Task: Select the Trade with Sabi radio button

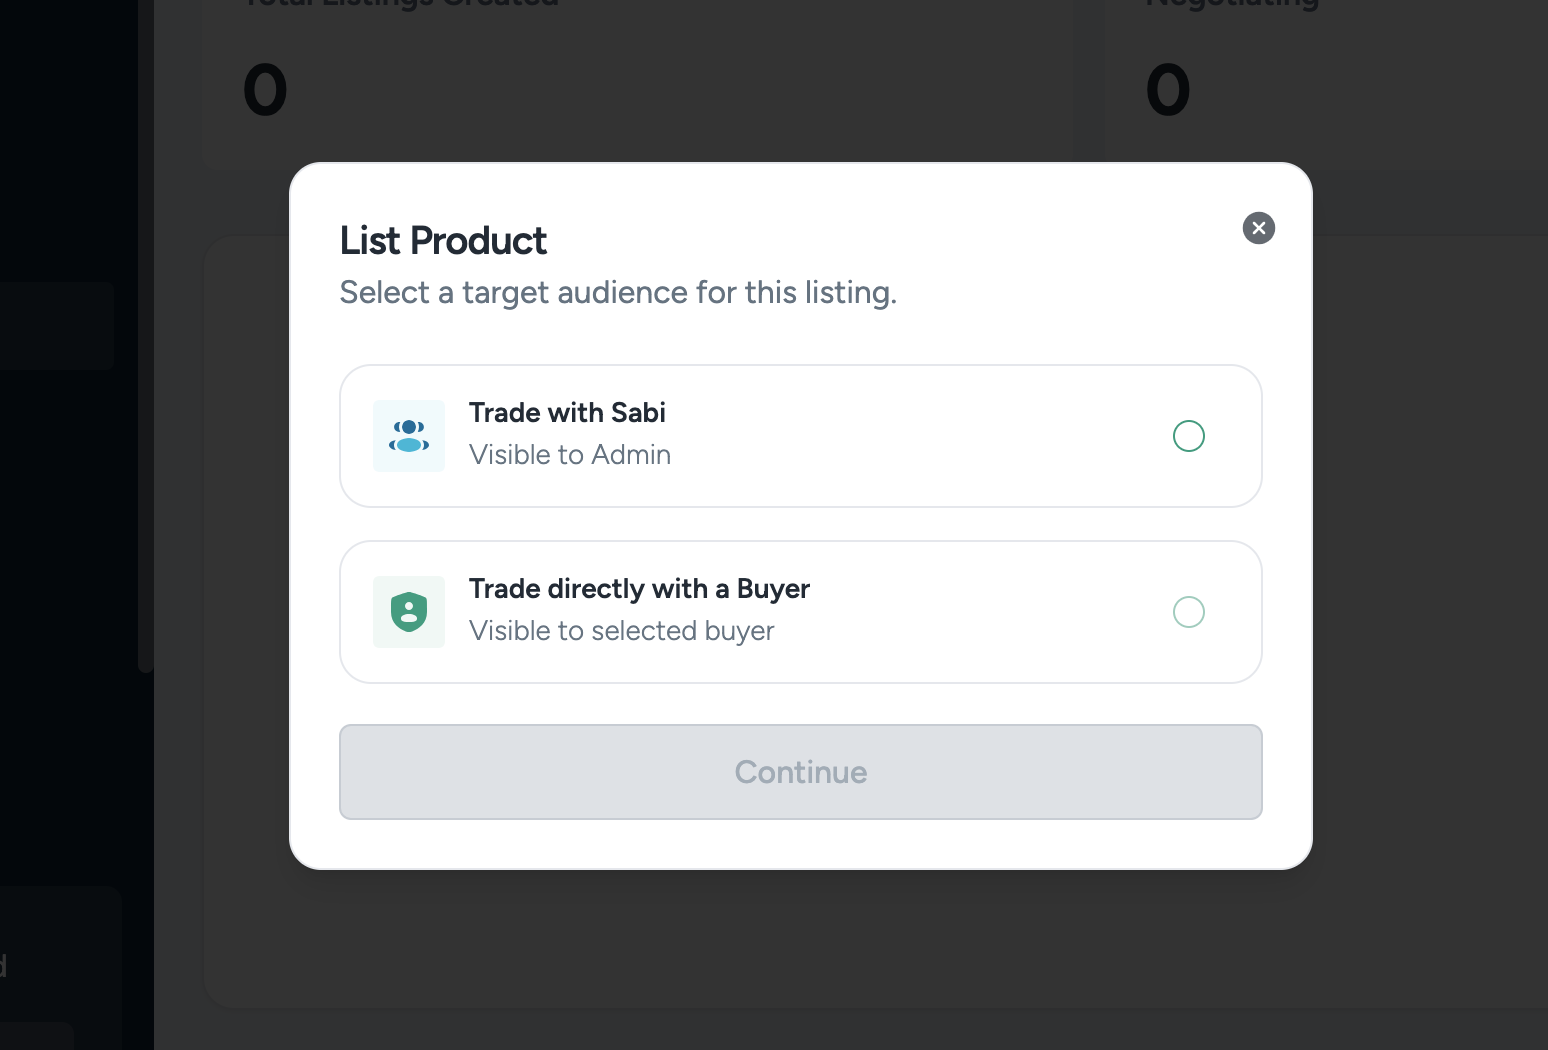Action: click(1188, 436)
